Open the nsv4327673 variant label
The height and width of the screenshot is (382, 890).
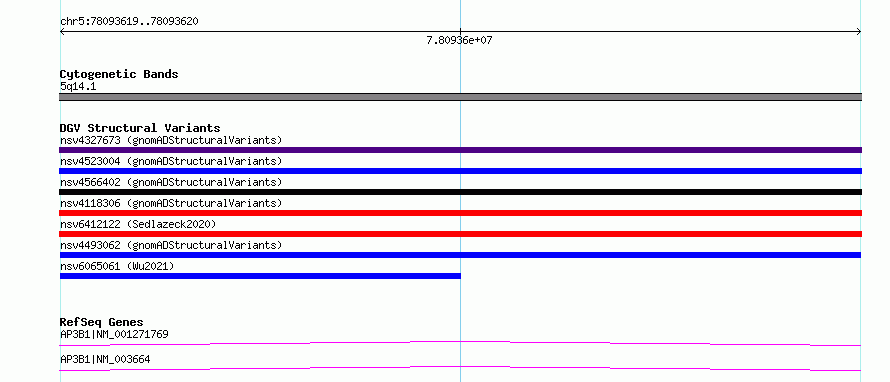(171, 140)
